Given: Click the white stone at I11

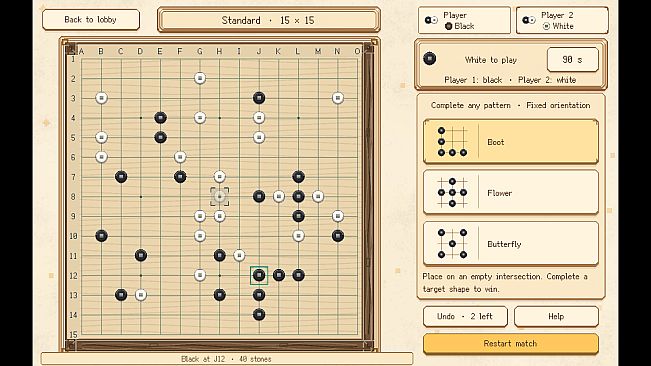Looking at the screenshot, I should click(x=239, y=256).
